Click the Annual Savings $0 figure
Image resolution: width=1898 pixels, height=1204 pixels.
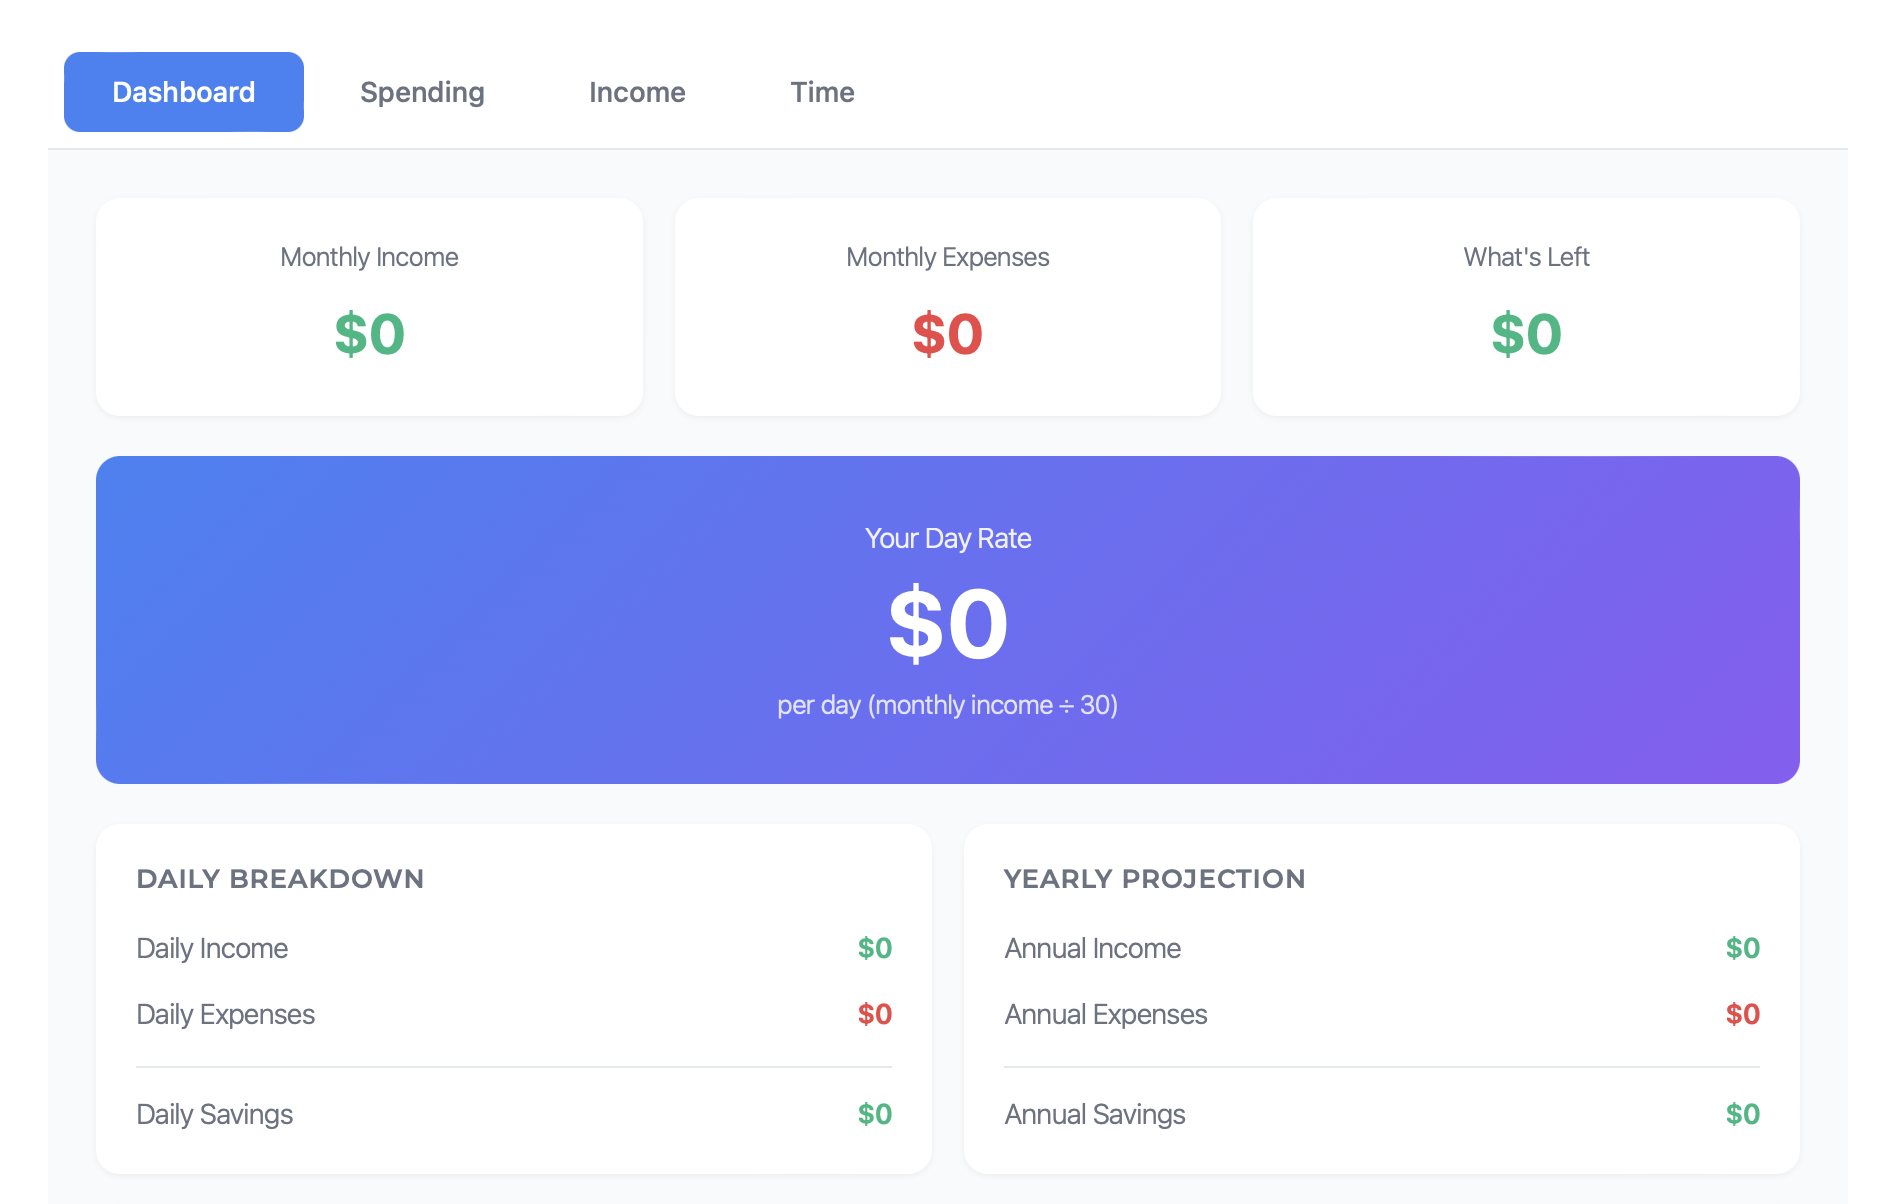[x=1742, y=1113]
